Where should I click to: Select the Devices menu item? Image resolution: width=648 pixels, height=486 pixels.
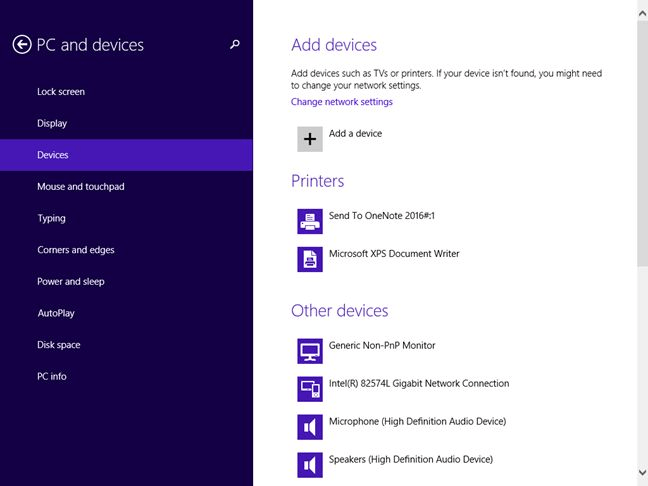[126, 155]
